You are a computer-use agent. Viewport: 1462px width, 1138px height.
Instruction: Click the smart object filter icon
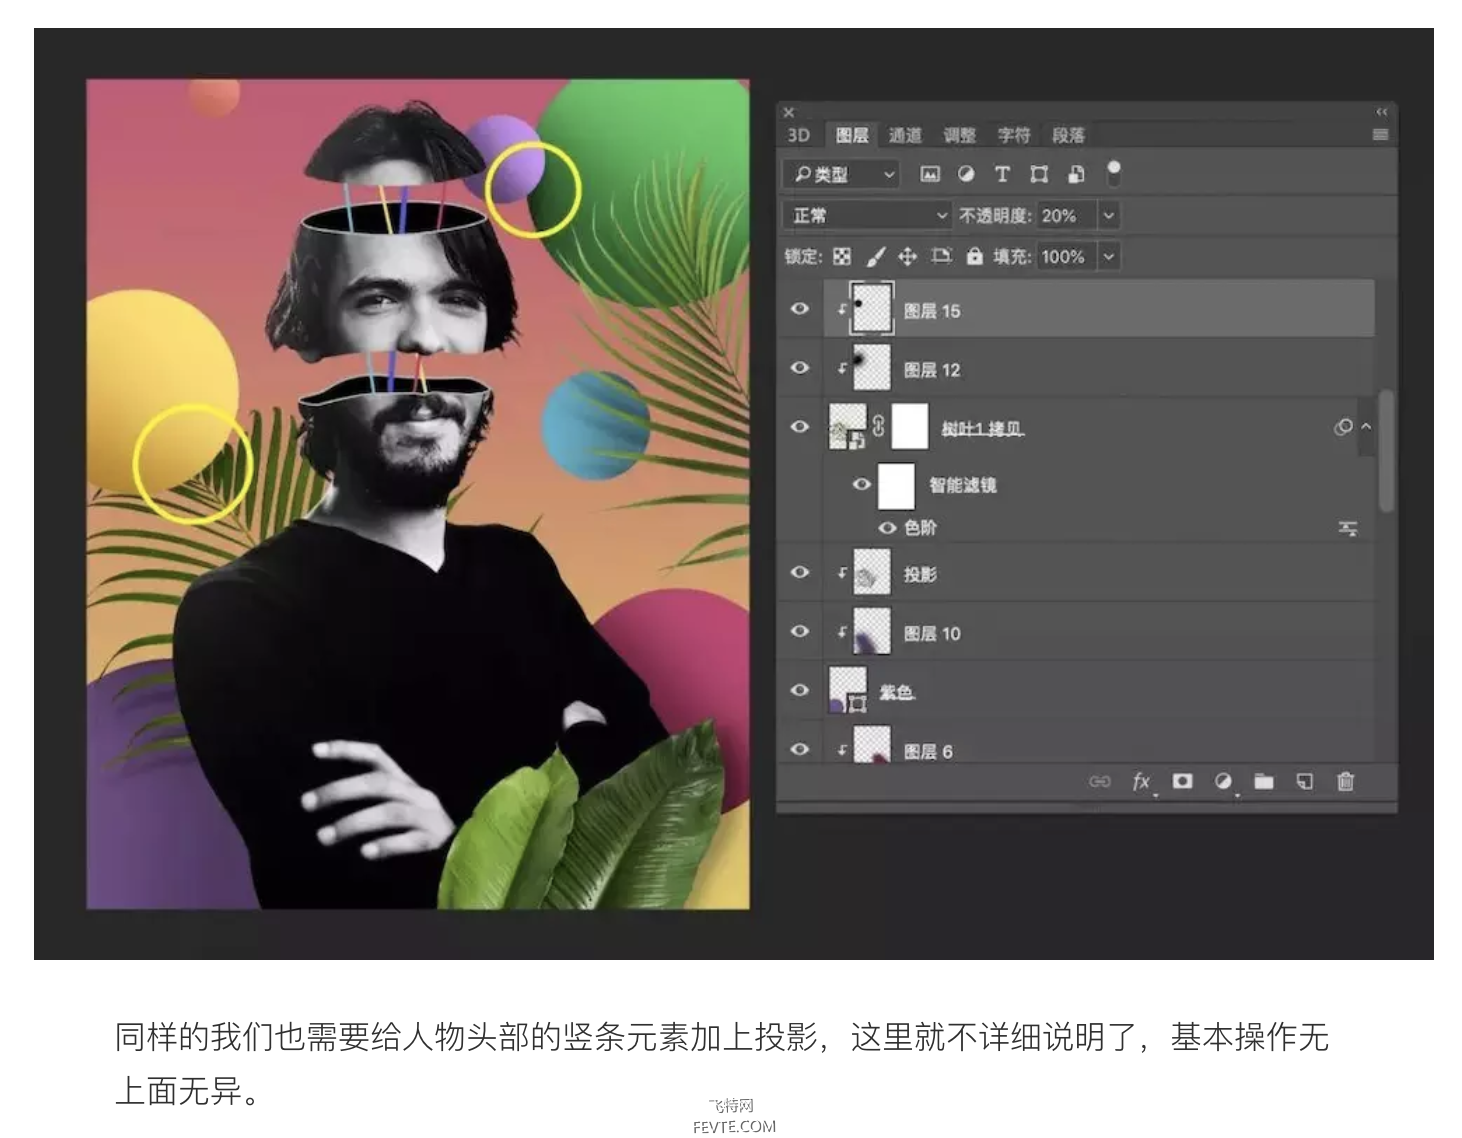[1076, 174]
